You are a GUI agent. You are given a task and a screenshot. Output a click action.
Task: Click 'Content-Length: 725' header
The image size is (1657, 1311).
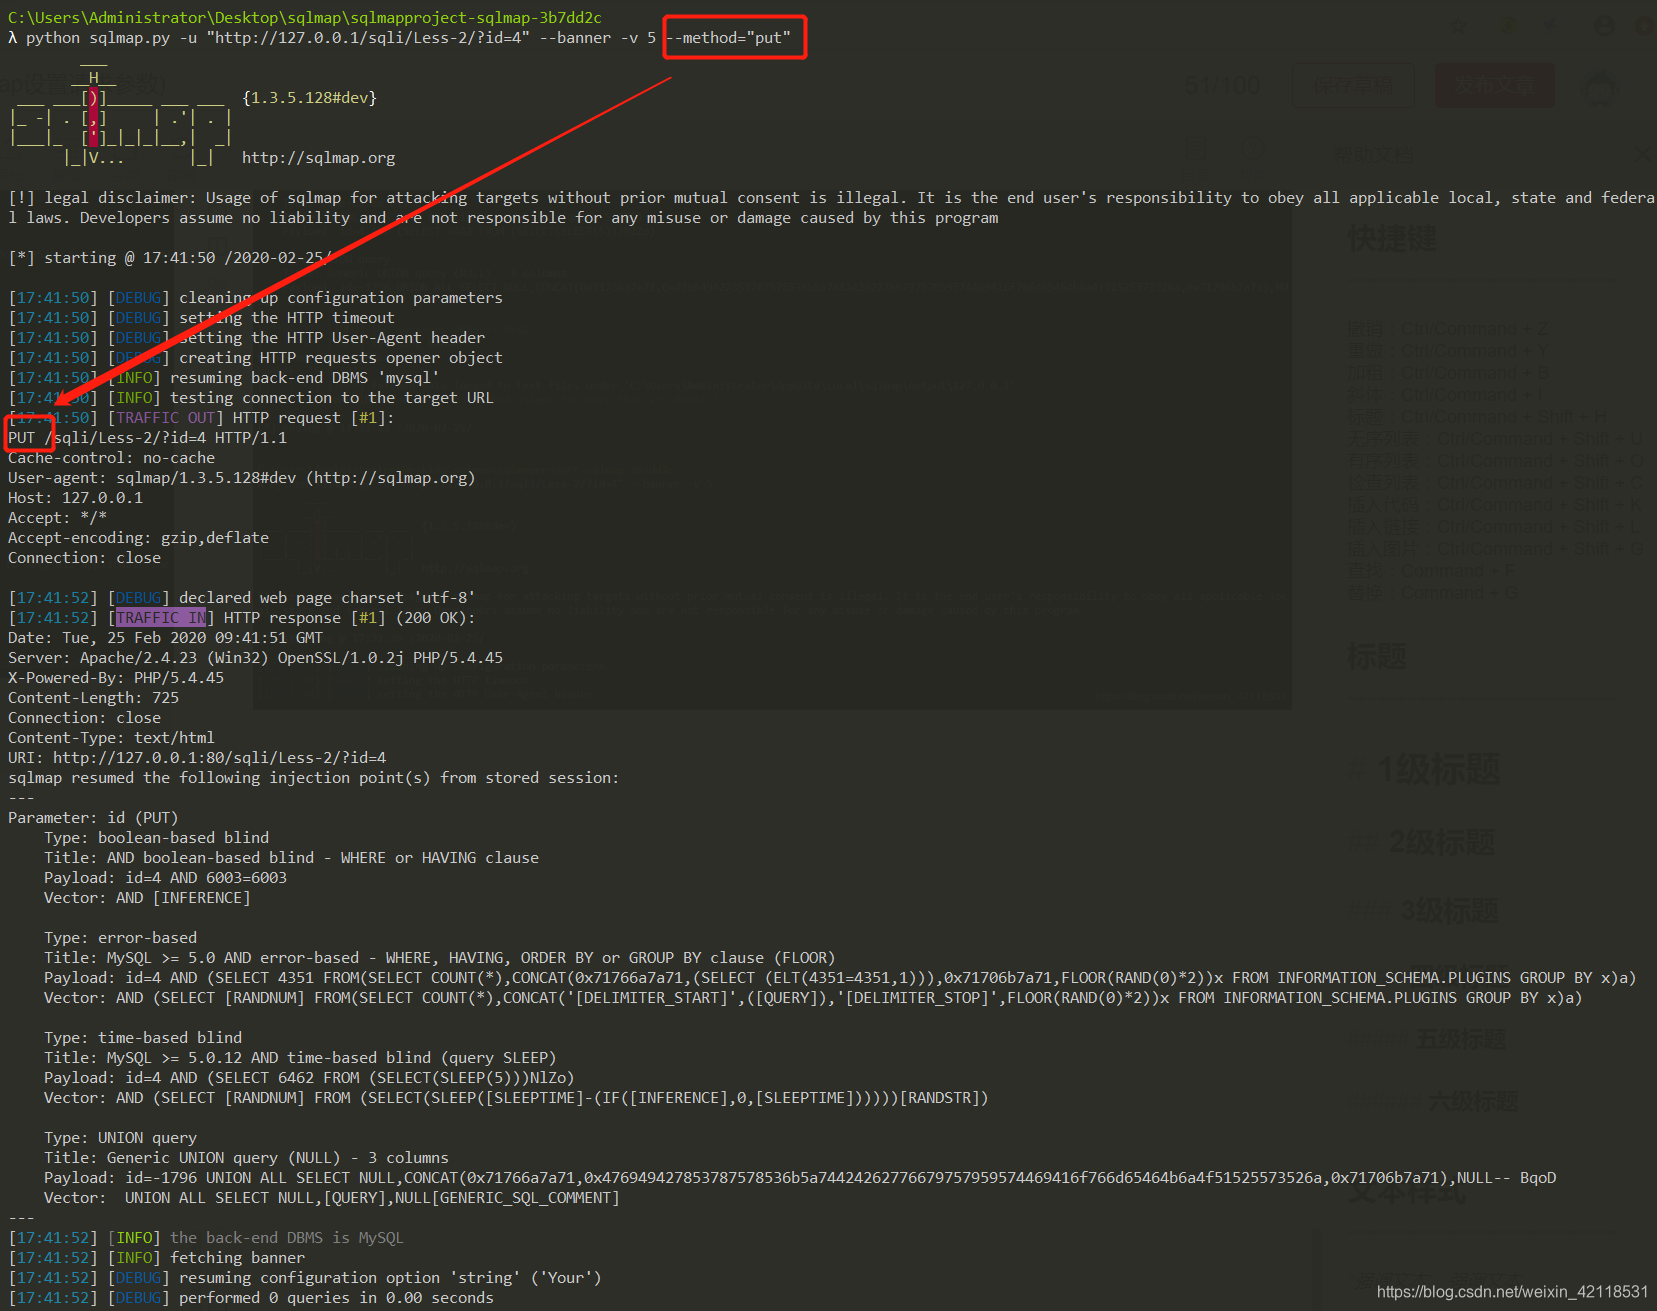93,698
